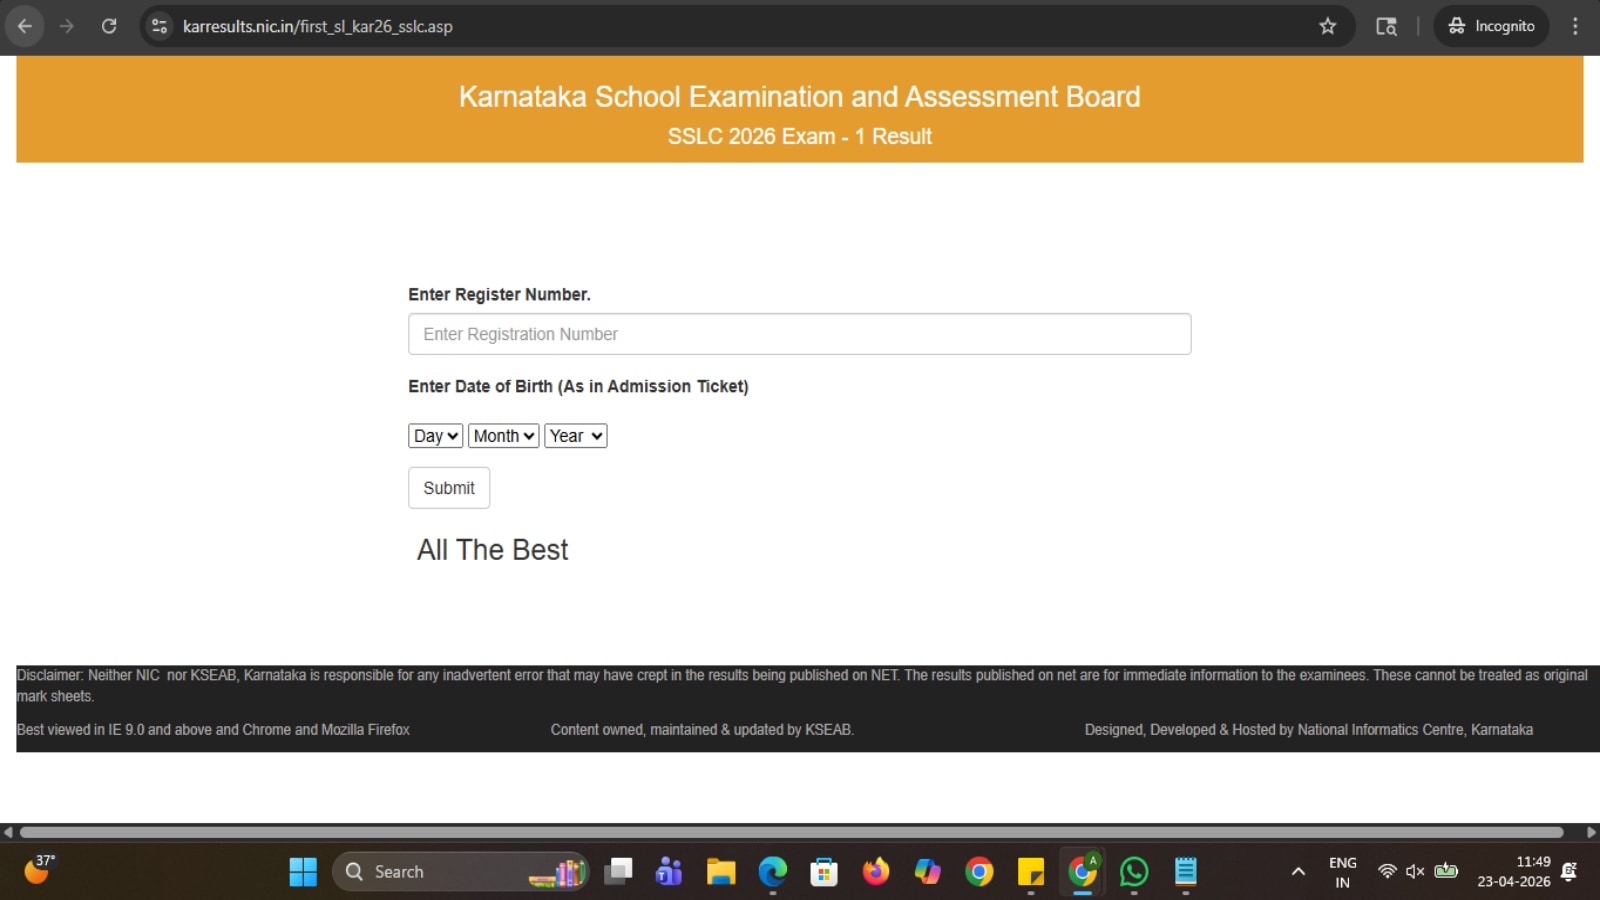Click the Enter Registration Number field
Viewport: 1600px width, 900px height.
click(x=799, y=334)
